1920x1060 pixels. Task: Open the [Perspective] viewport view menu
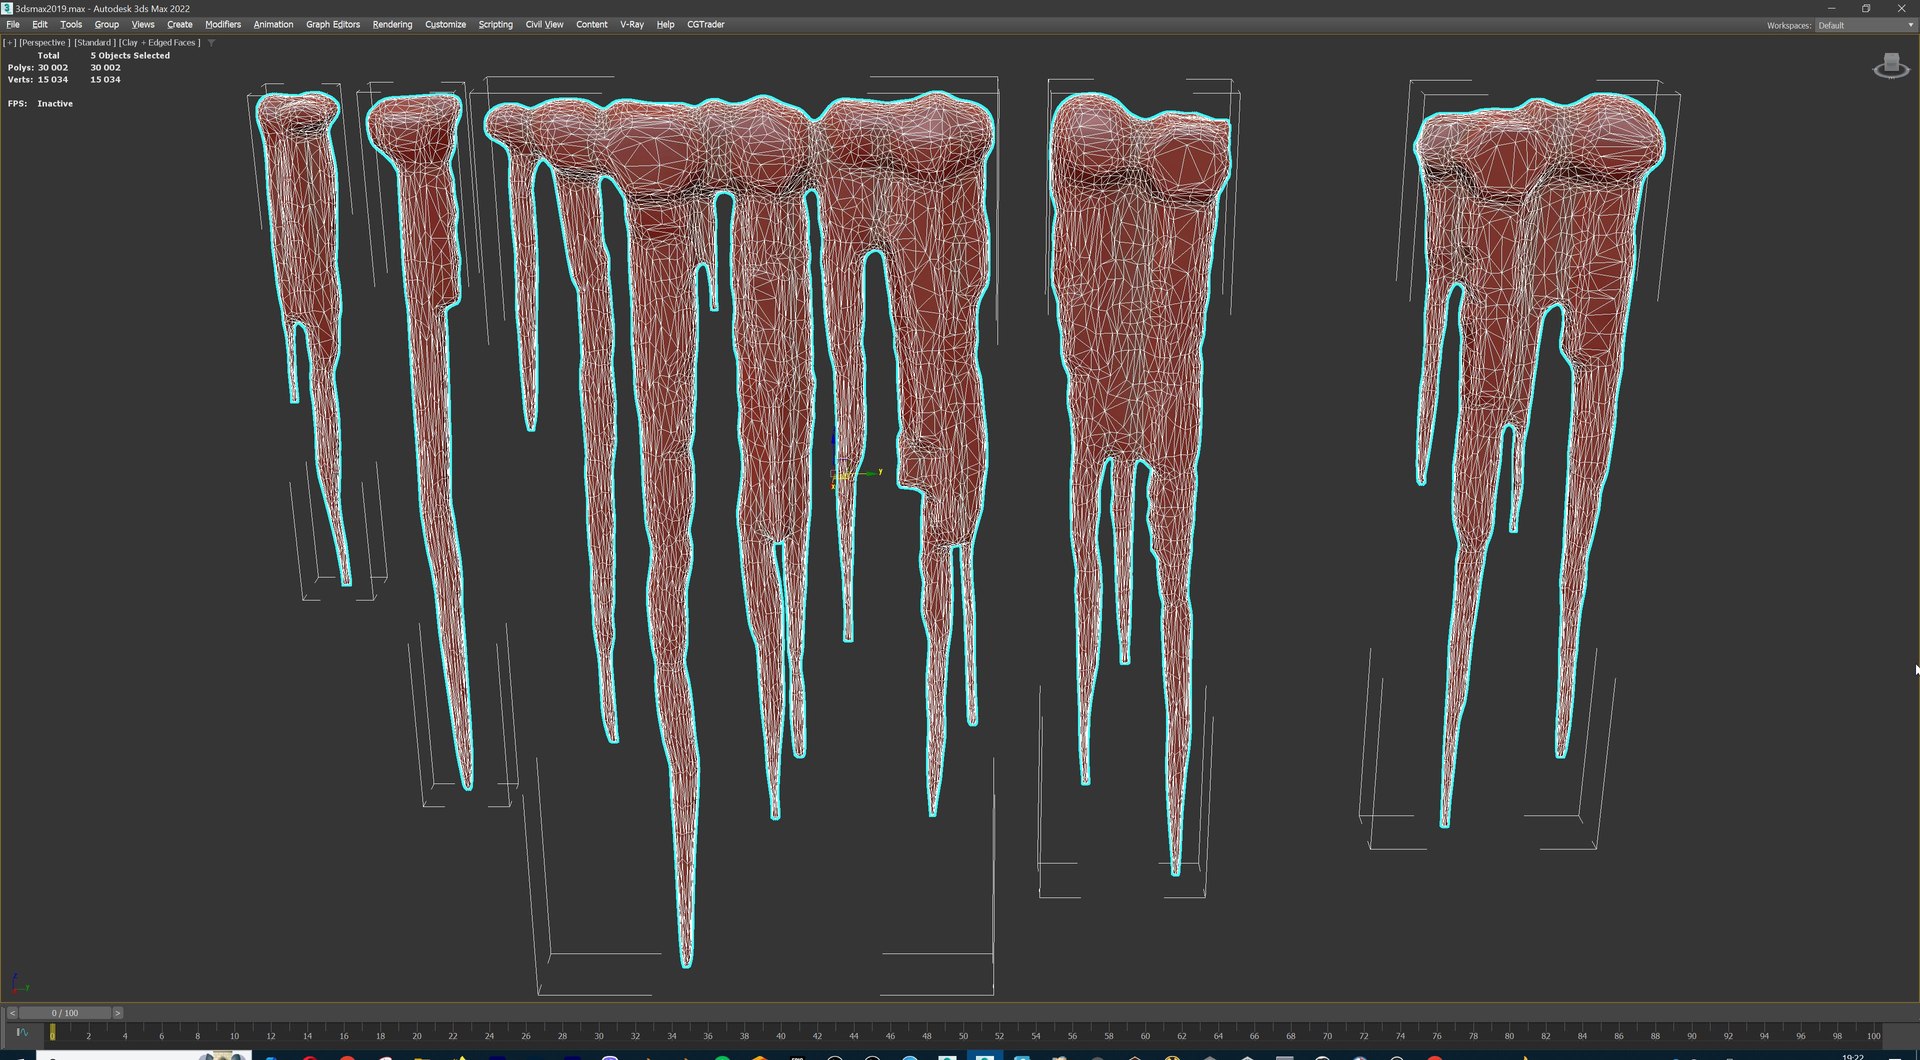tap(44, 42)
